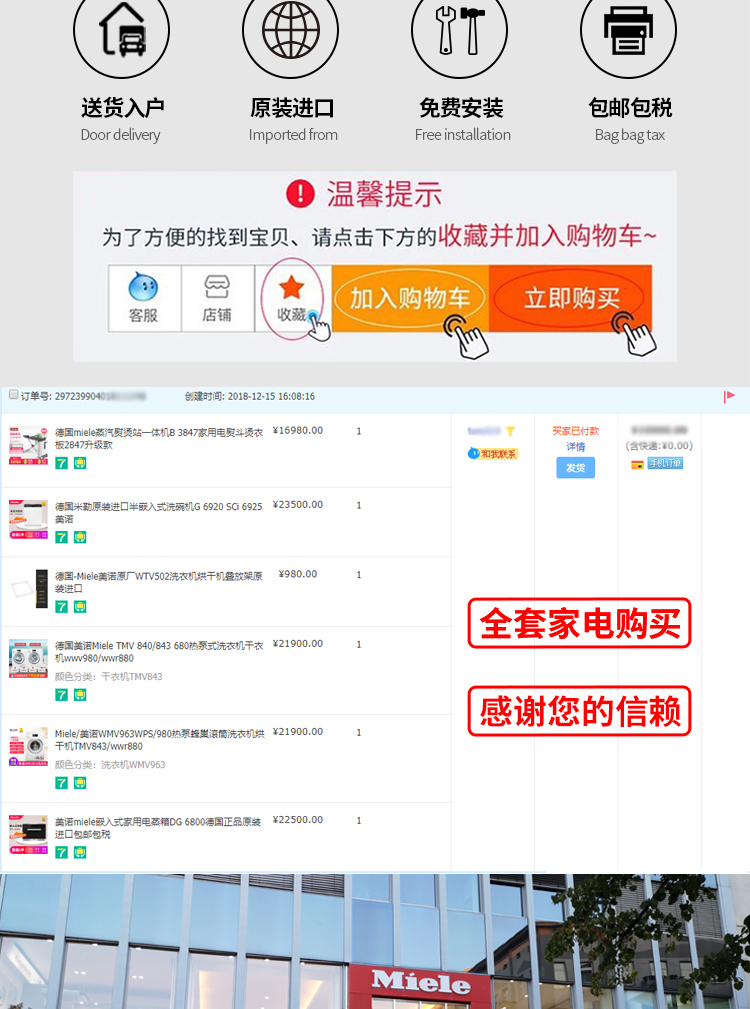Tick the checkbox beside 订单号
The image size is (750, 1009).
coord(14,395)
